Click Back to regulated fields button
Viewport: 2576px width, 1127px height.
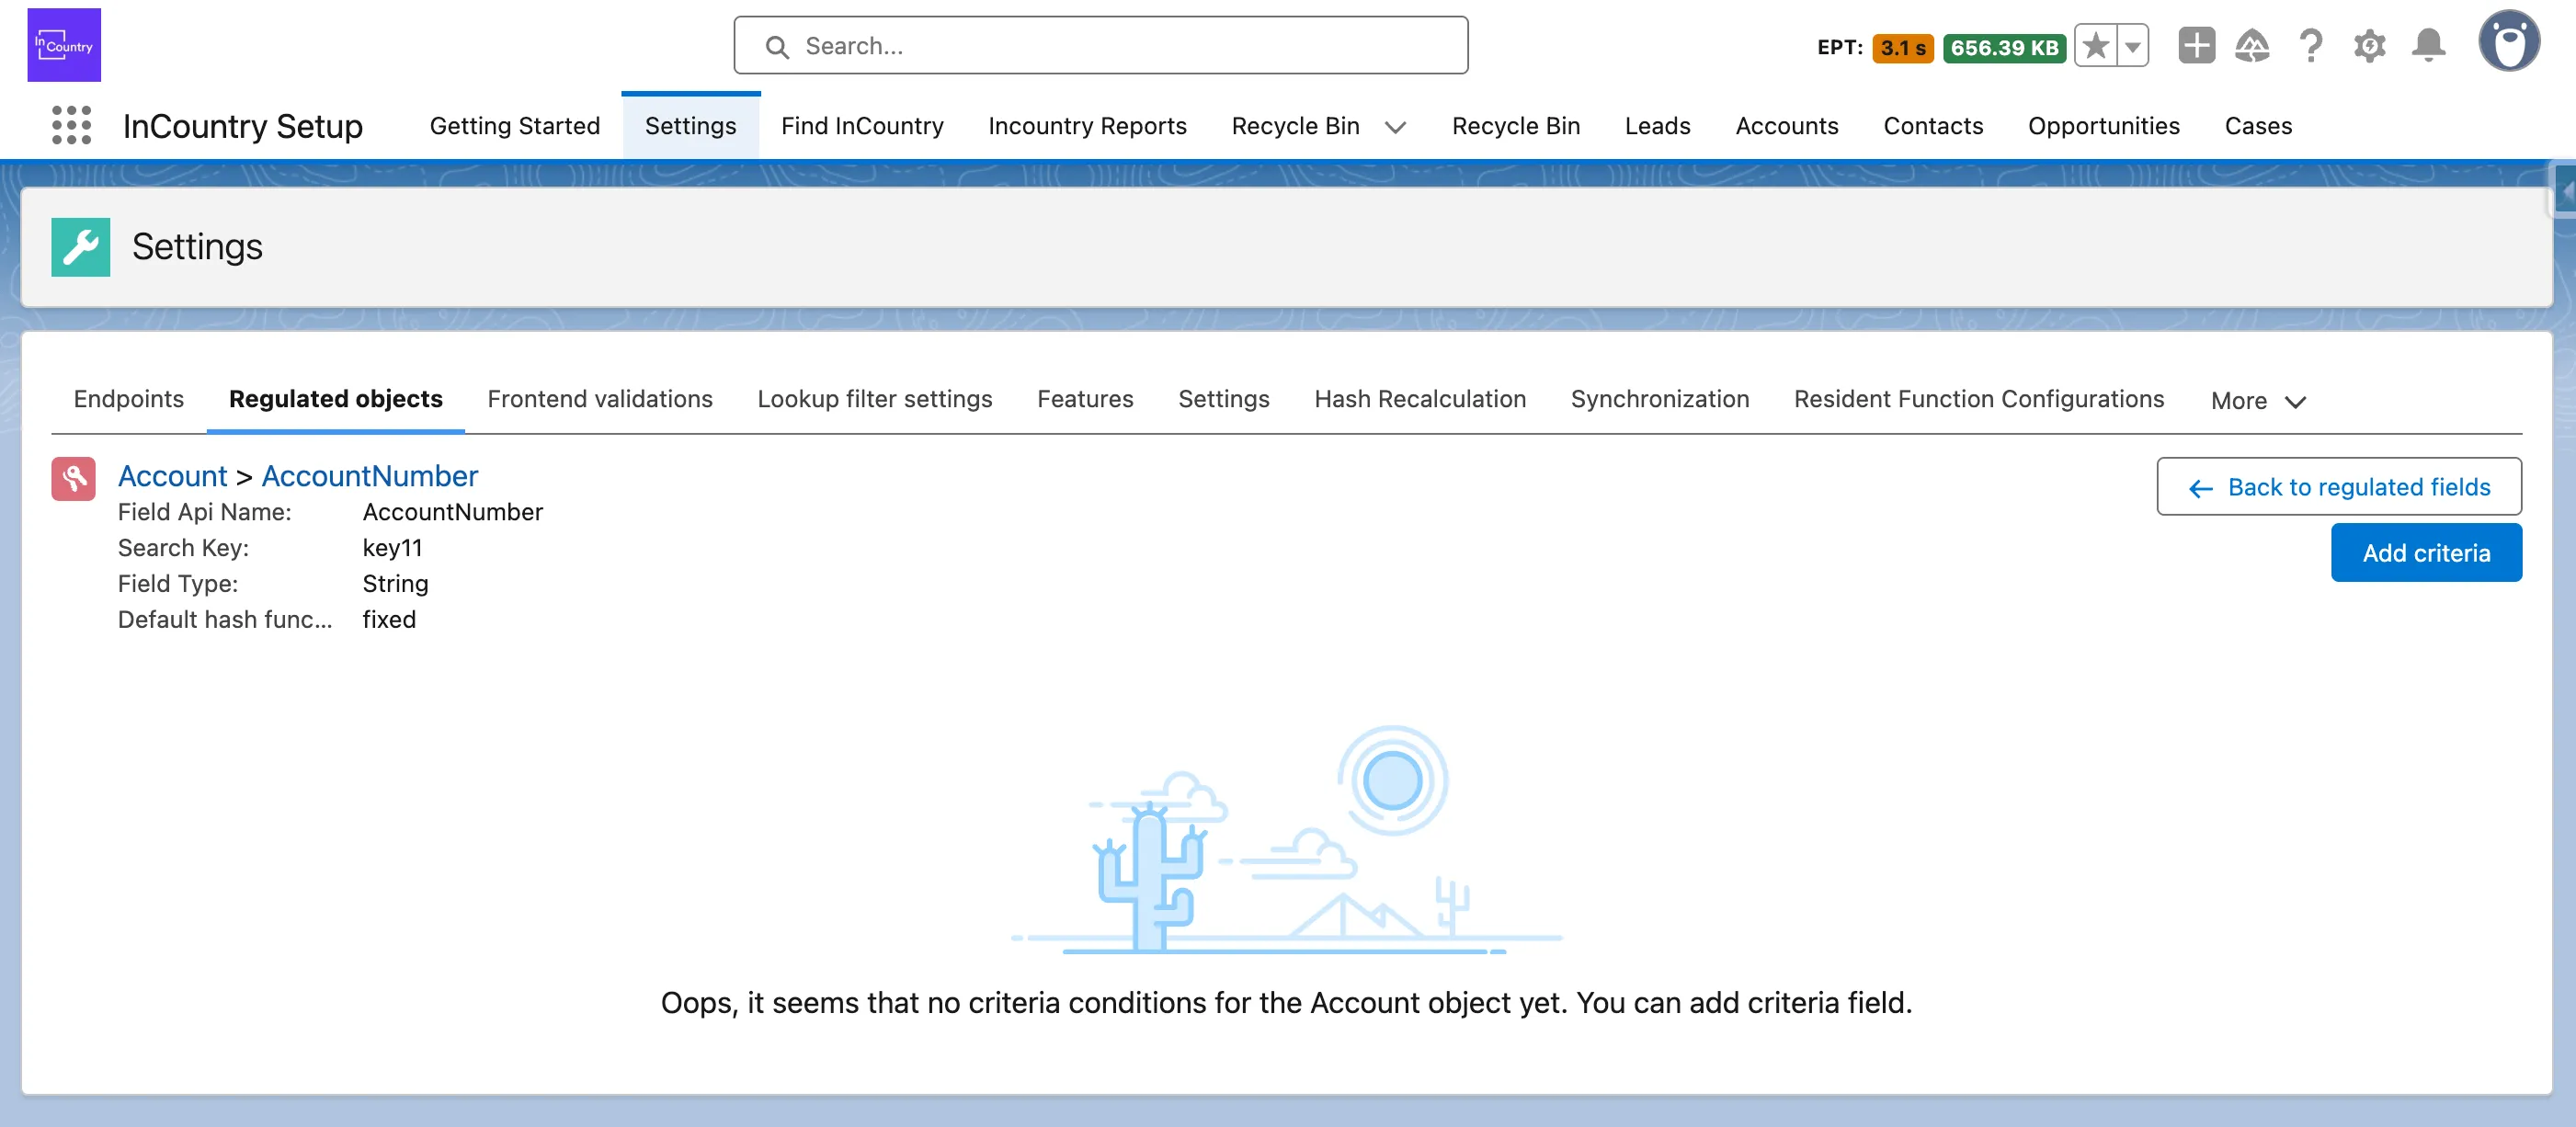tap(2338, 487)
